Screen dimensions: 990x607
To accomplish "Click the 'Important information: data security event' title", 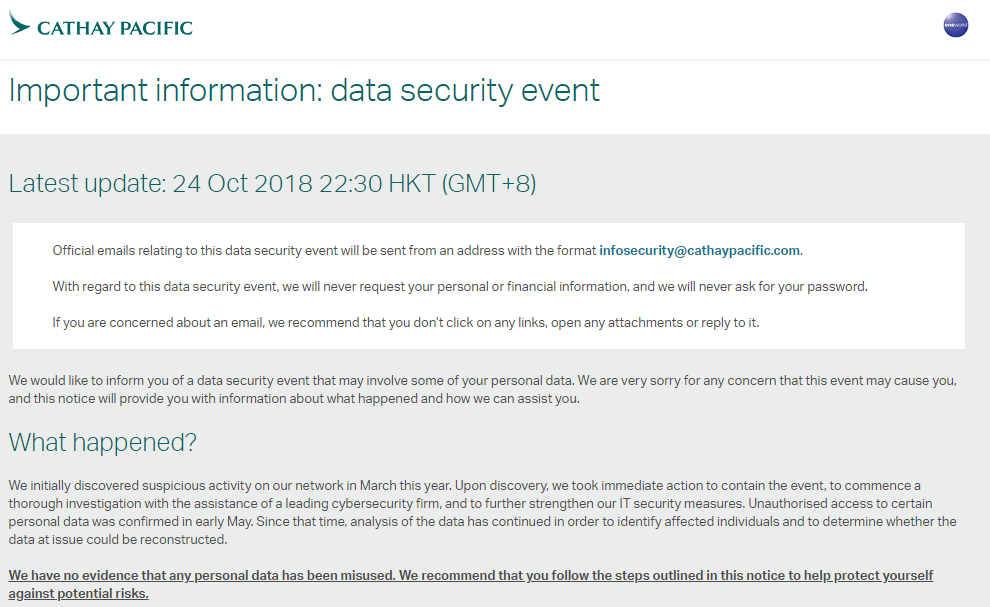I will [304, 90].
